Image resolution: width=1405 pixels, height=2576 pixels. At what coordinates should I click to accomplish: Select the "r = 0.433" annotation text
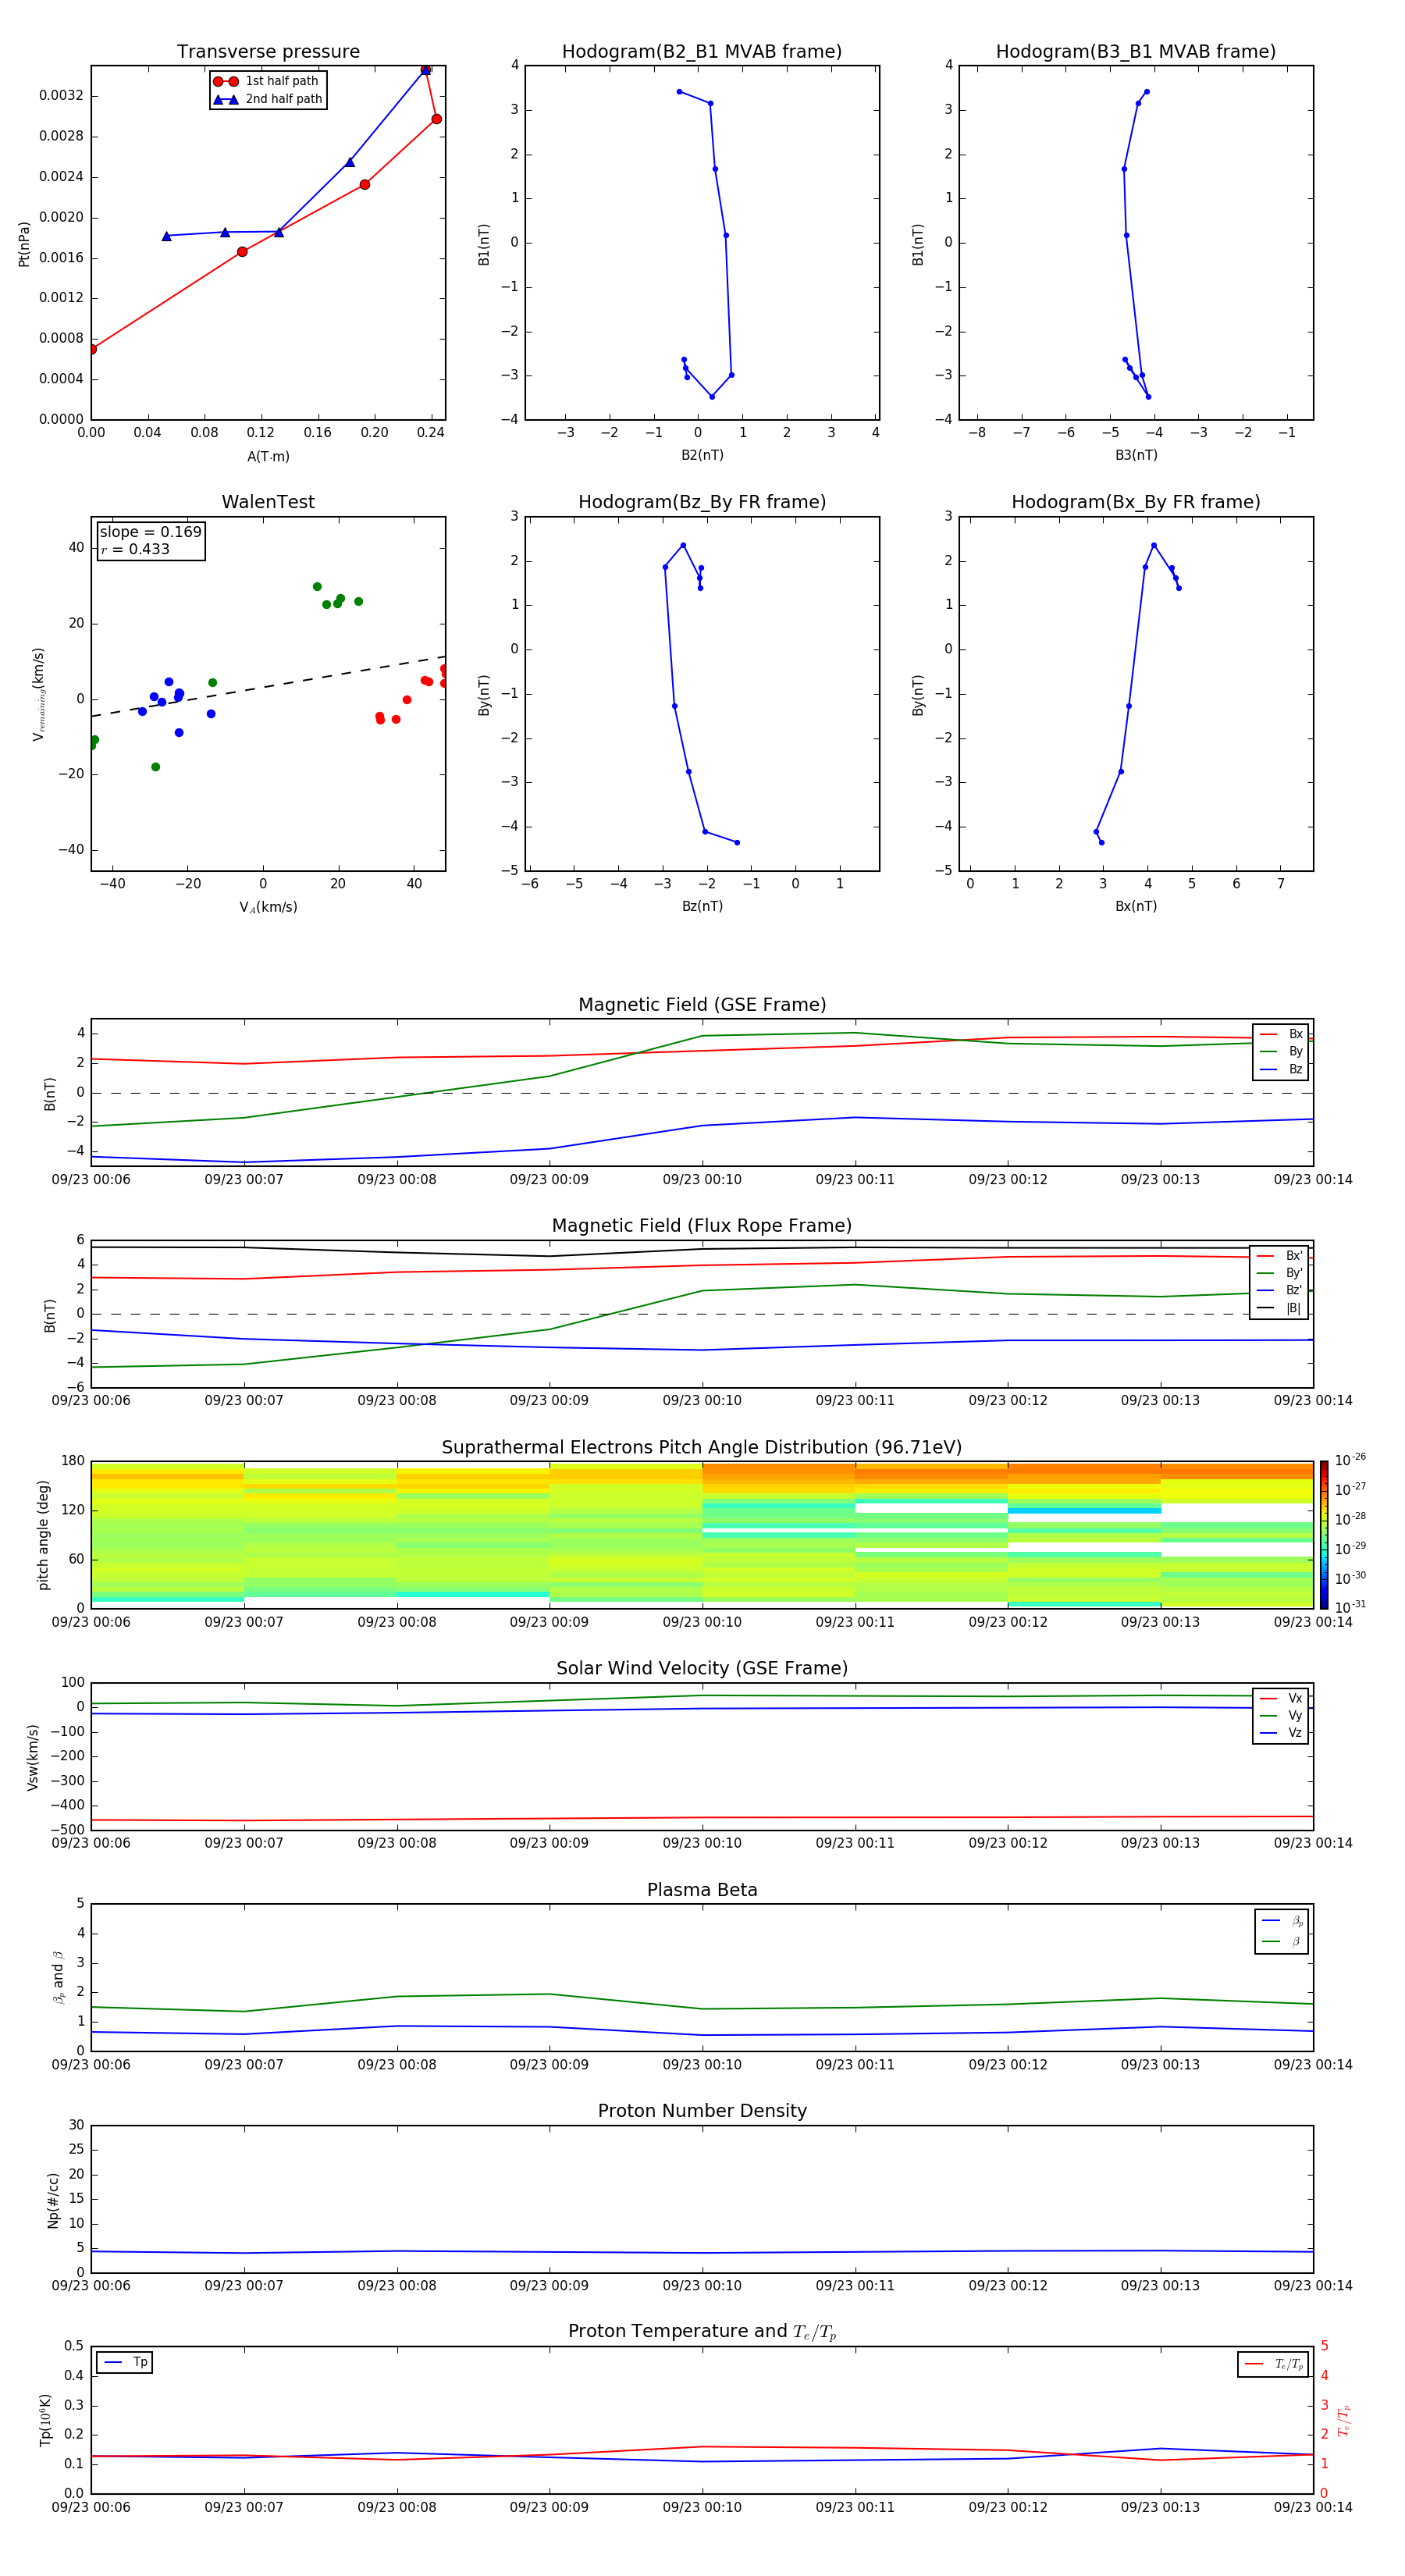pyautogui.click(x=135, y=549)
